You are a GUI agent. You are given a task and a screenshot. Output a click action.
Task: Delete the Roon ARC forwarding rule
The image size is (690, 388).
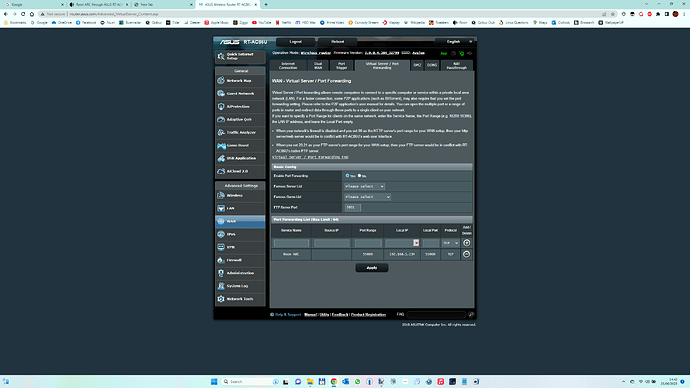pos(466,254)
